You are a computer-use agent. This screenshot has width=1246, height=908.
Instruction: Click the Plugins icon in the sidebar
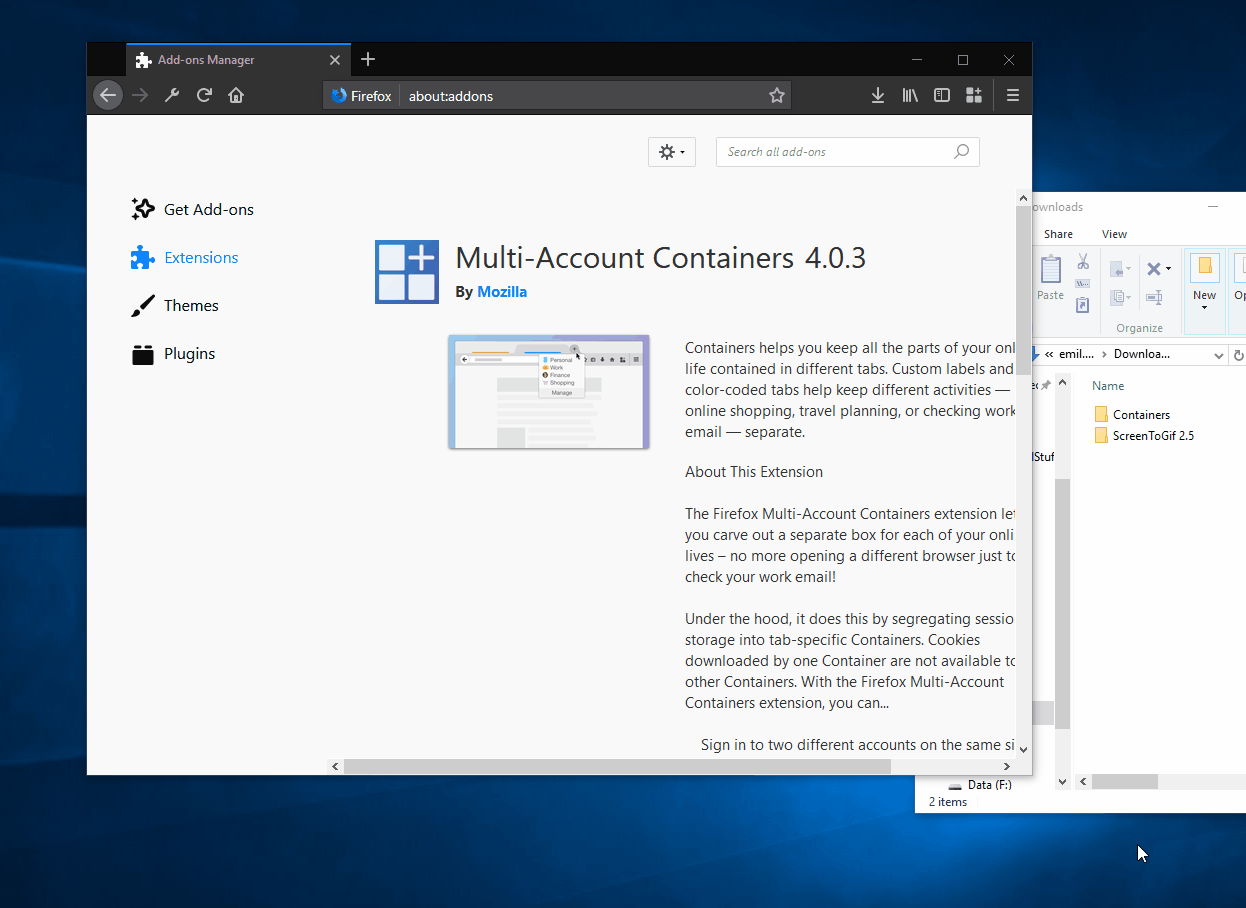(142, 353)
